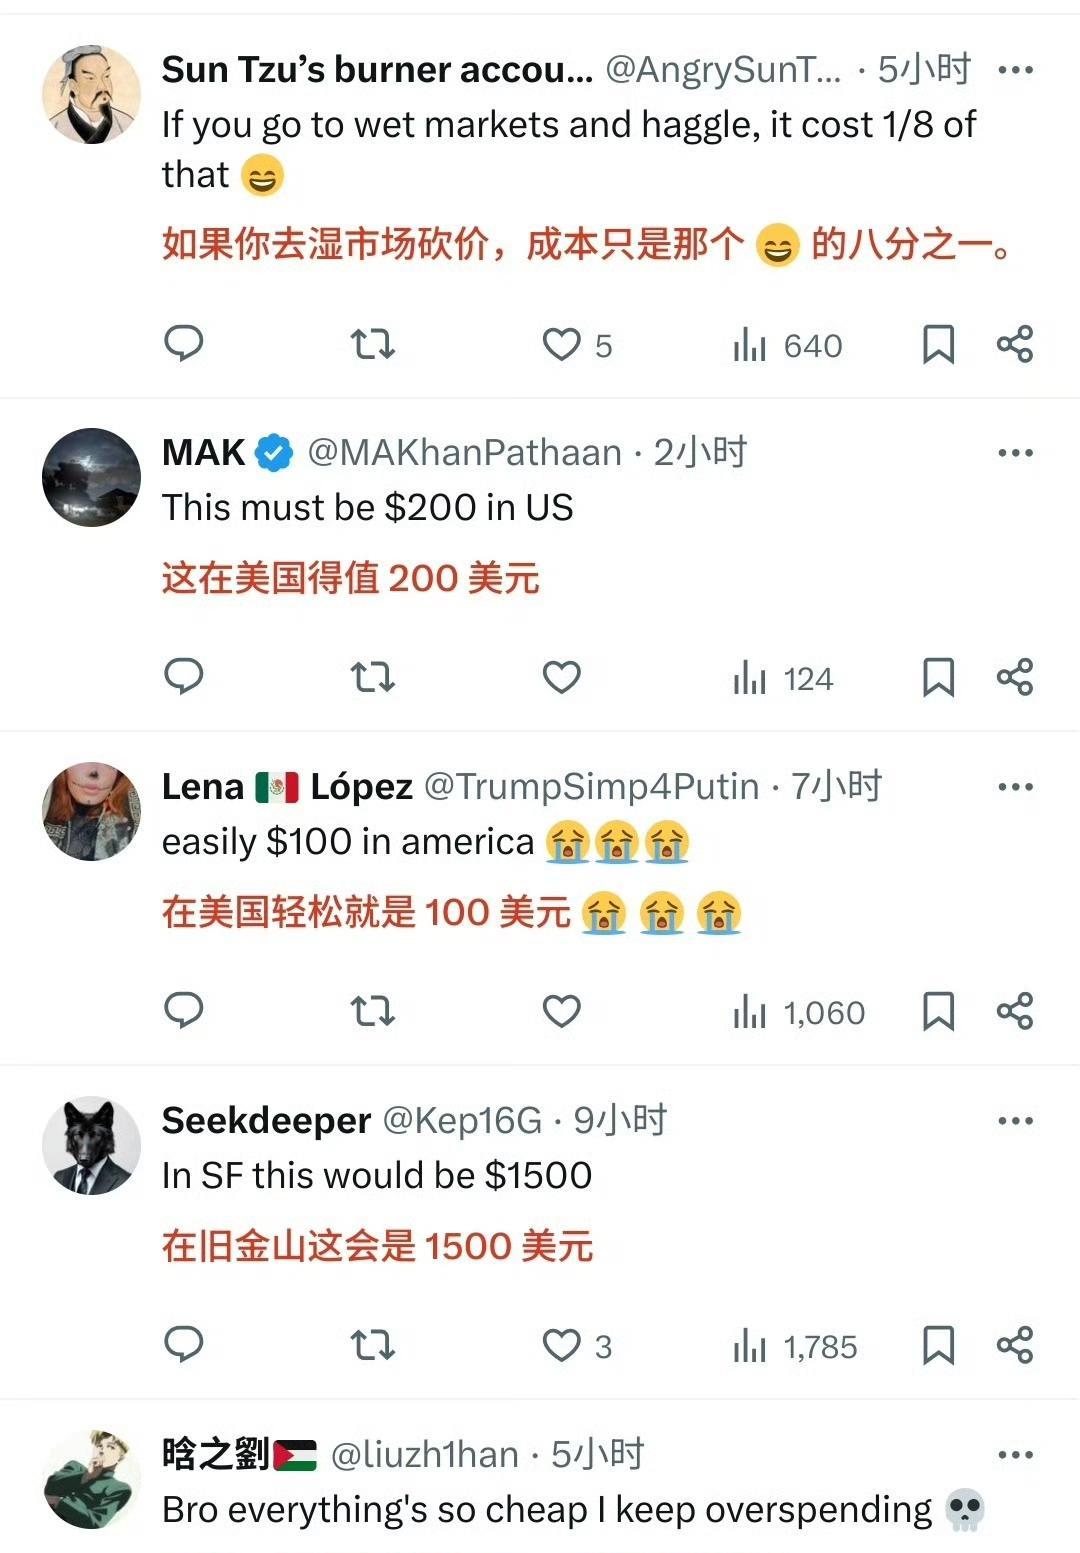Like Seekdeeper's tweet with 3 likes
This screenshot has width=1080, height=1553.
576,1346
